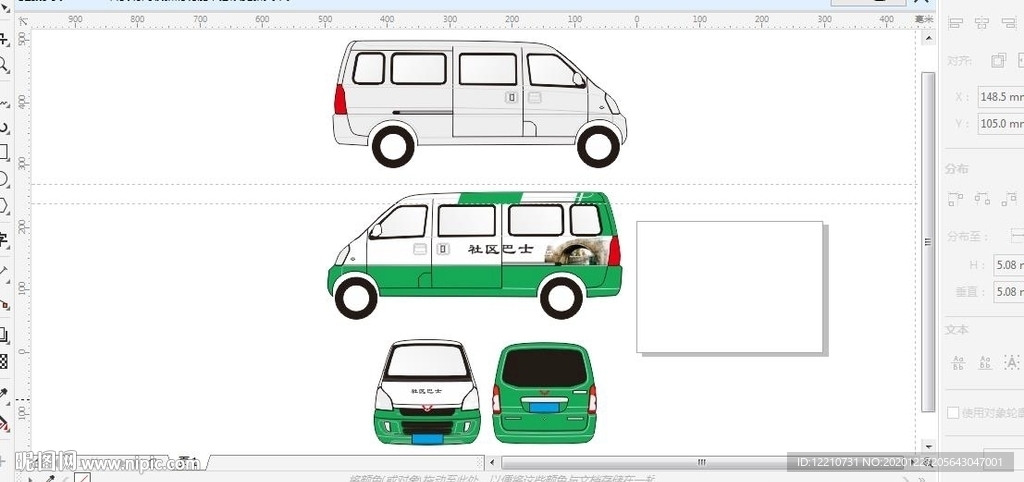Select the green van rear view drawing
The image size is (1024, 482).
tap(544, 393)
